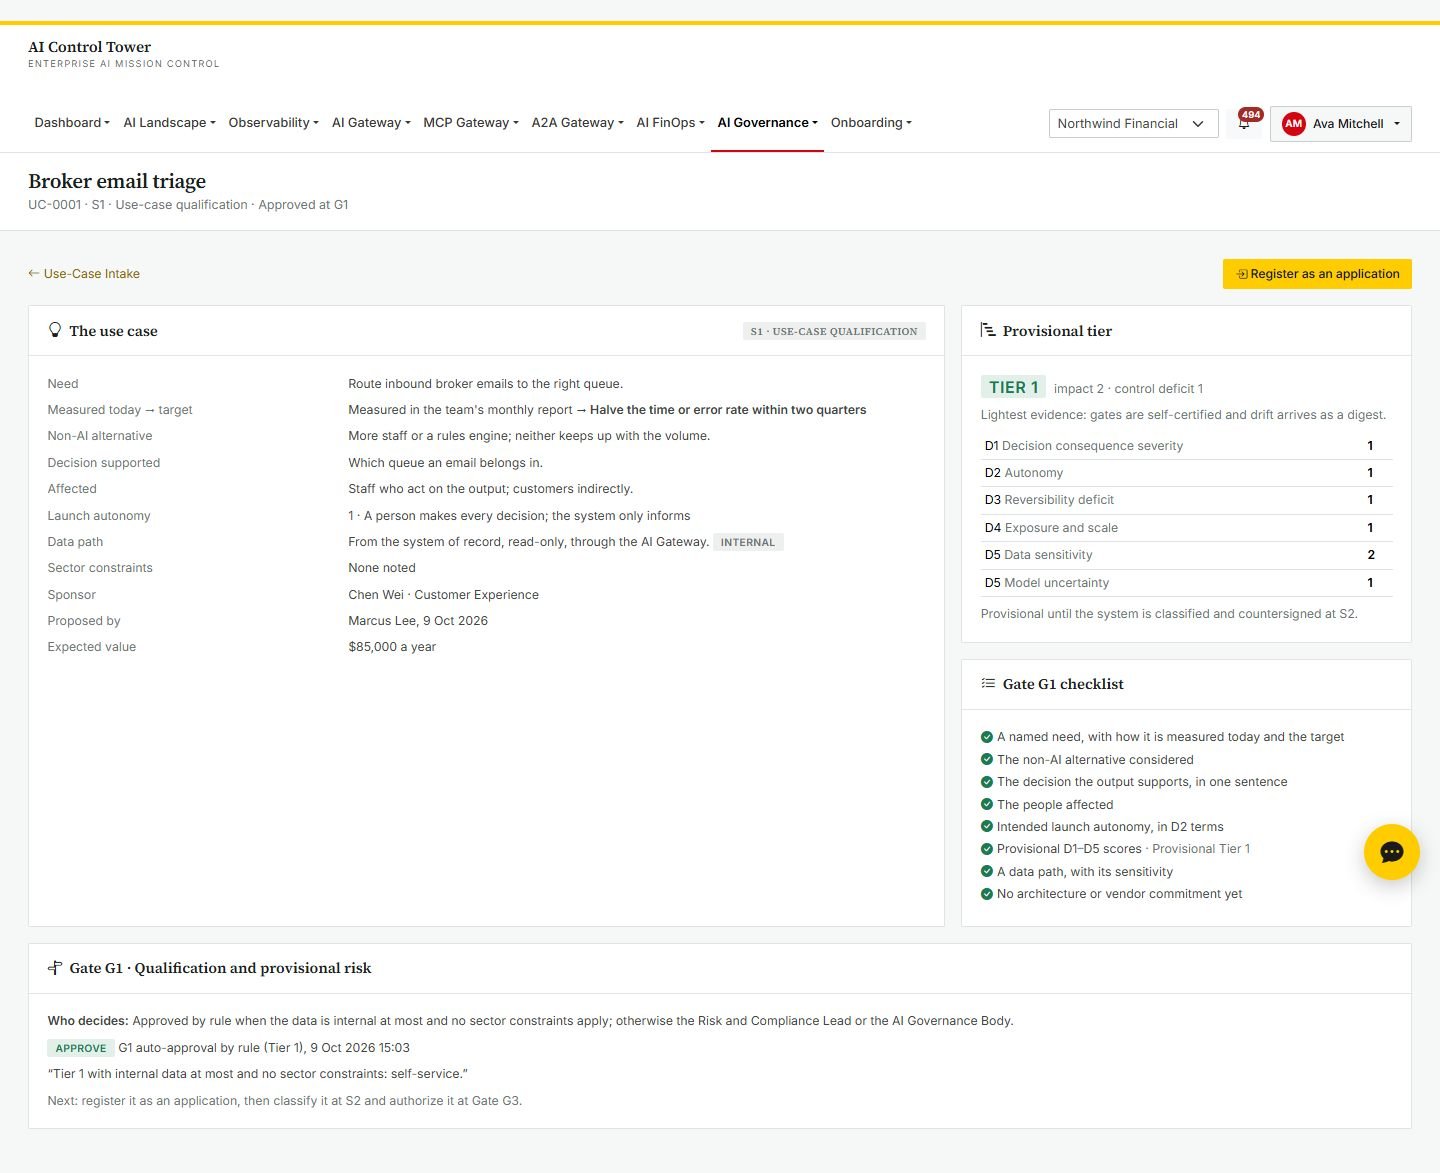Click the AI Control Tower logo title
Image resolution: width=1440 pixels, height=1173 pixels.
point(90,47)
